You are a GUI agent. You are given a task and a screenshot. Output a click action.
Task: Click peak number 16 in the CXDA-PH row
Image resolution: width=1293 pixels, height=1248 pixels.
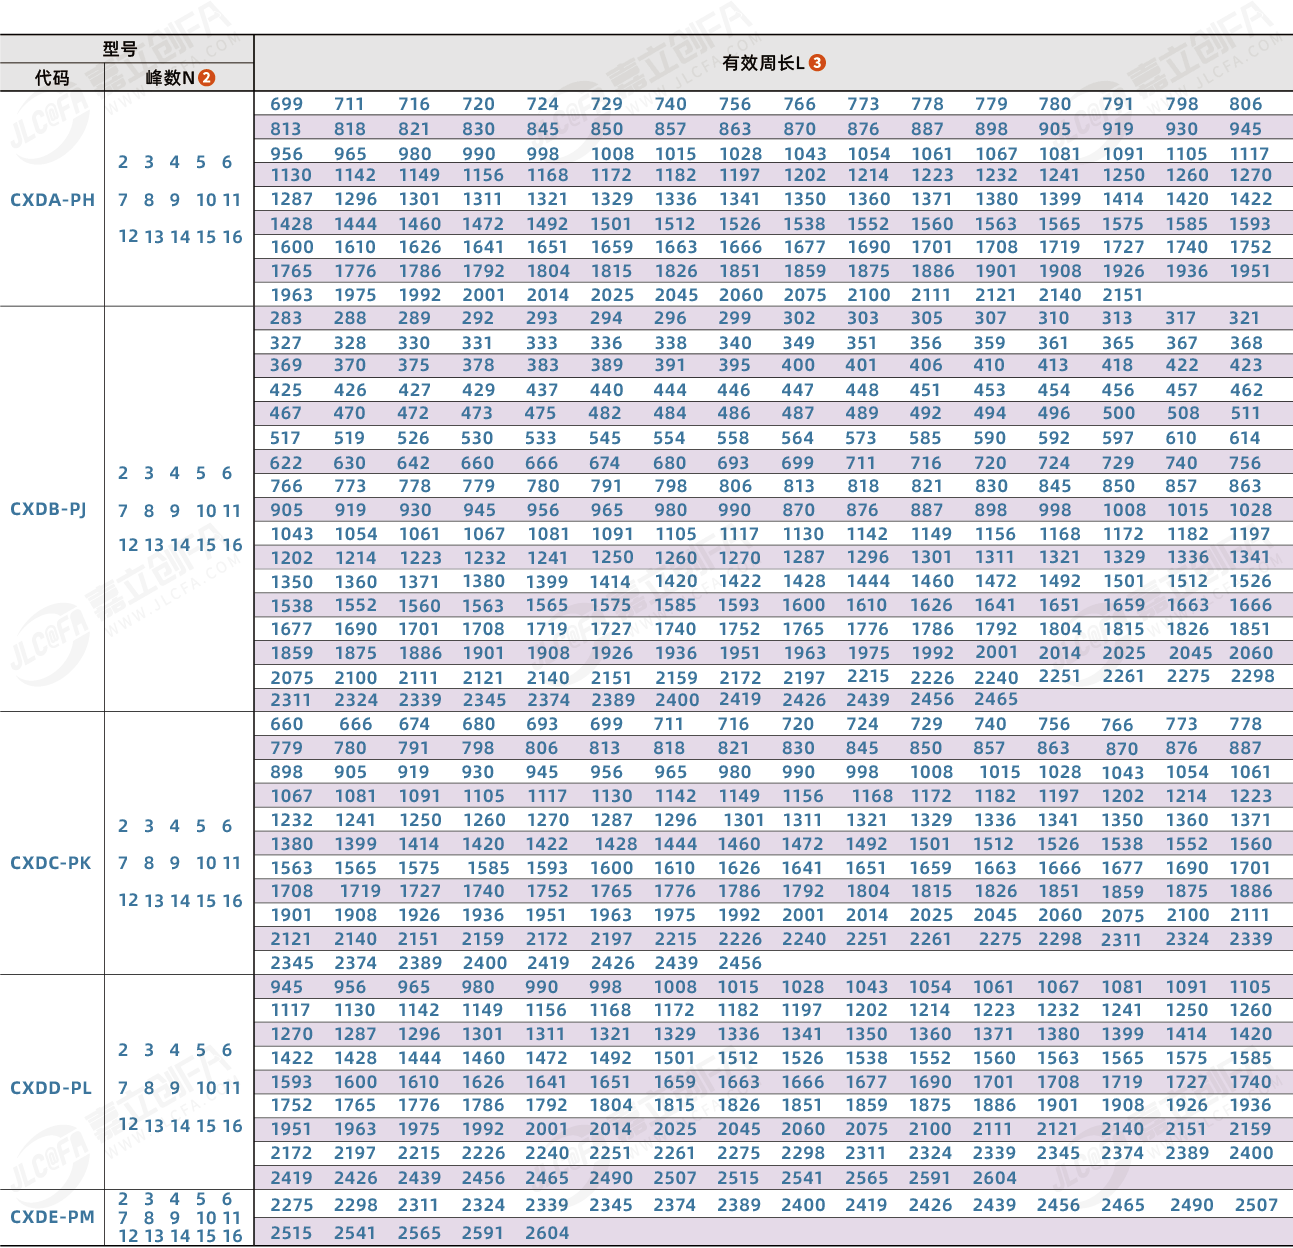(x=232, y=237)
